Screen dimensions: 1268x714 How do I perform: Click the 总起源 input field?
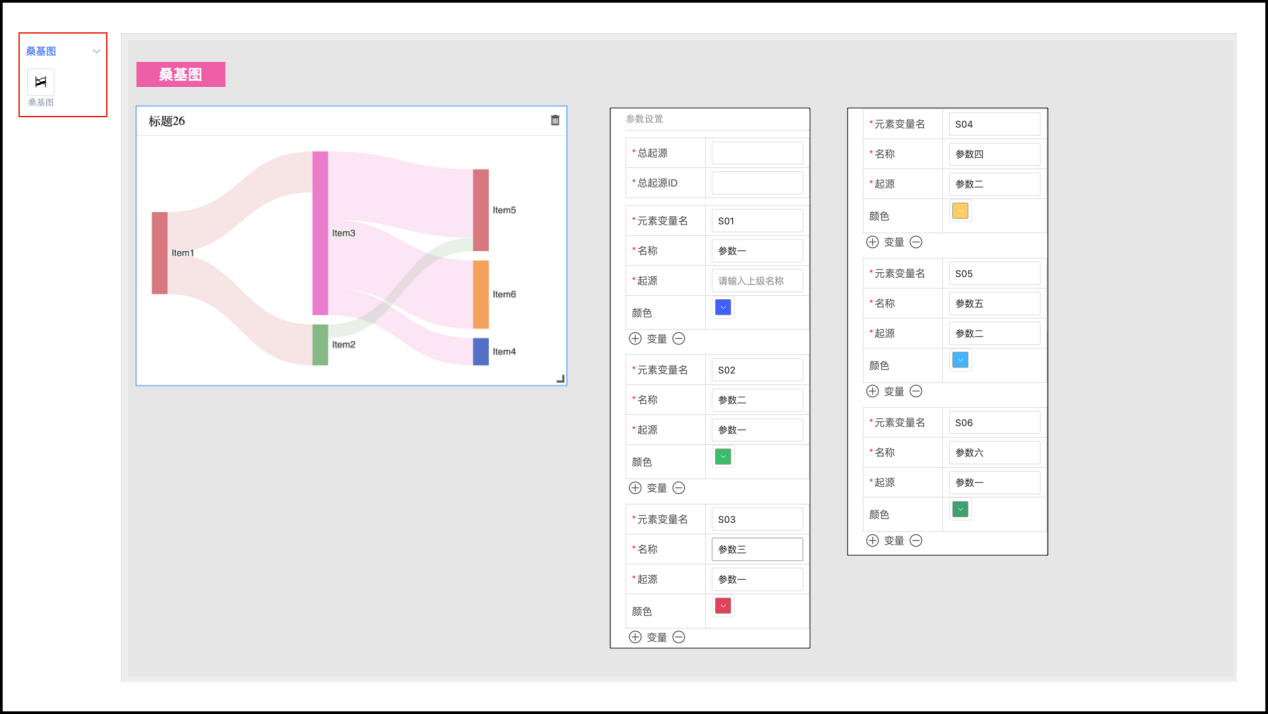757,153
